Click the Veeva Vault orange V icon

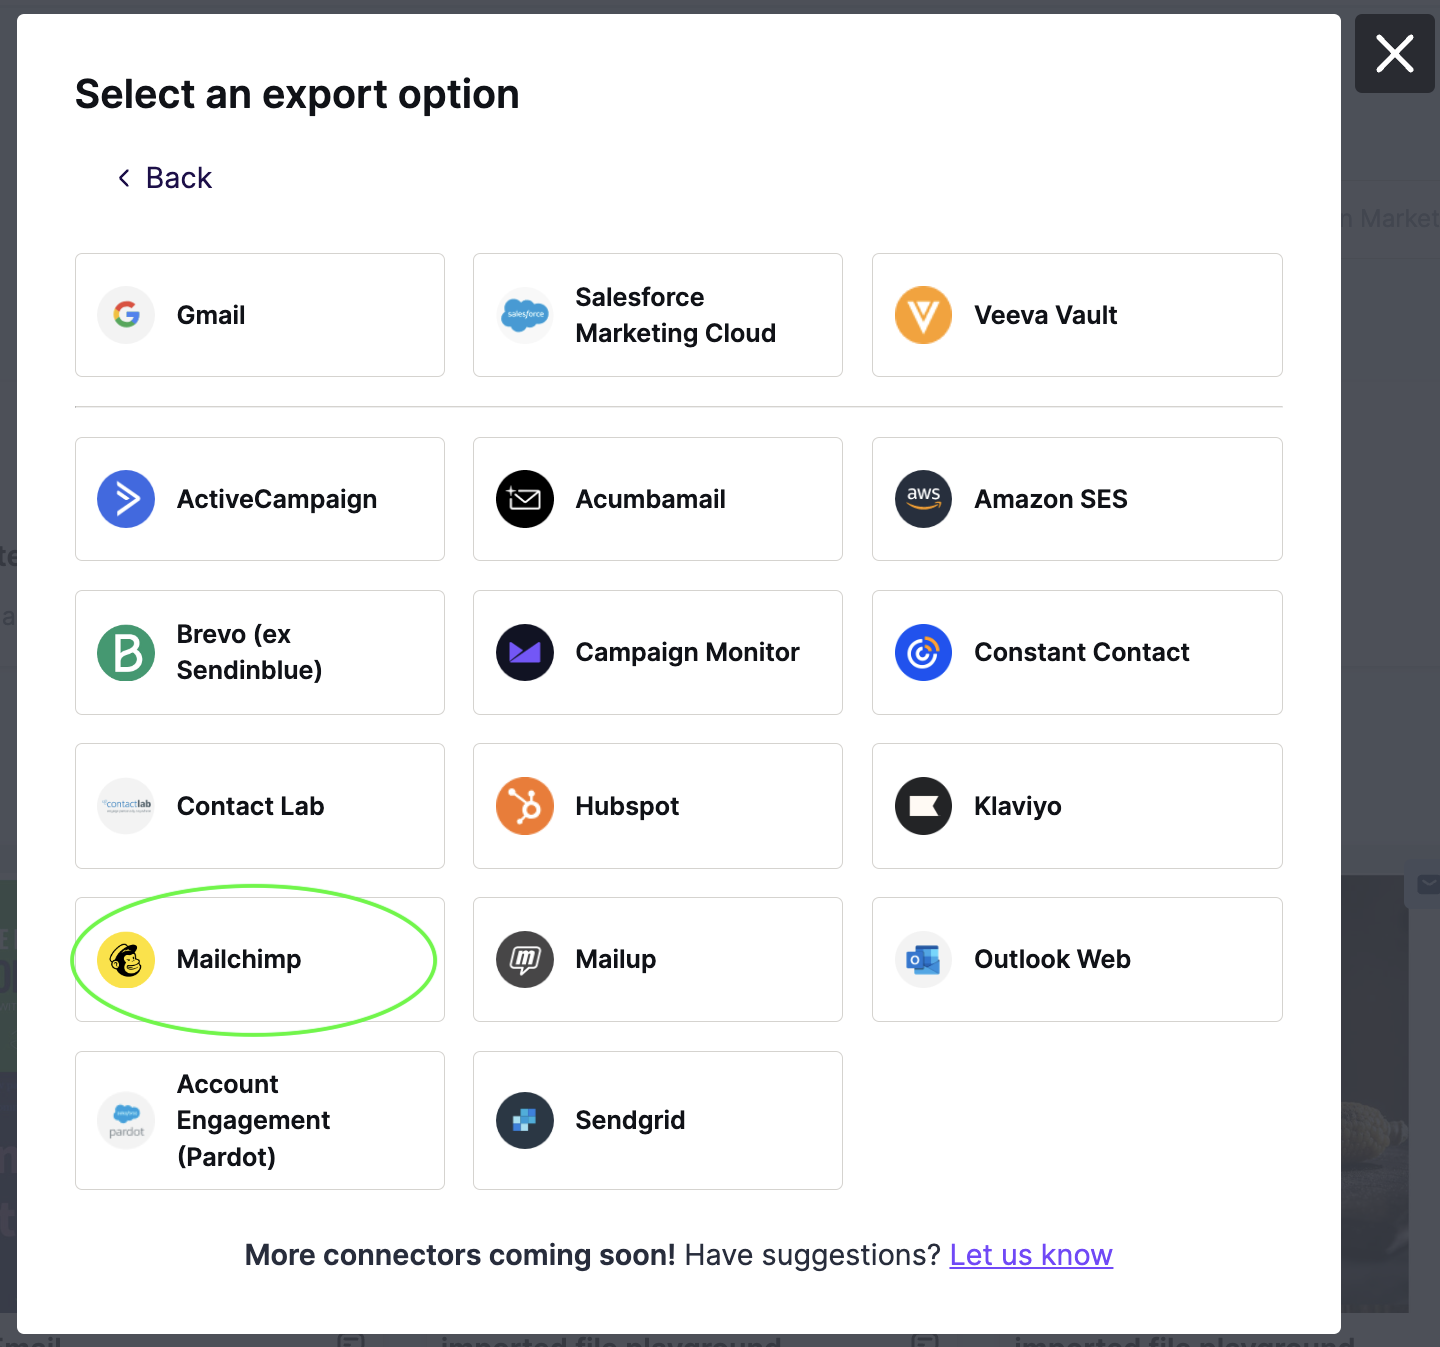[923, 315]
